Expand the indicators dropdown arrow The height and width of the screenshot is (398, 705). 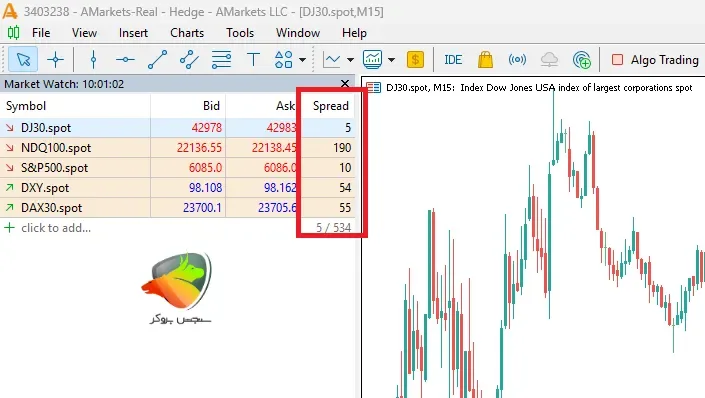[391, 59]
